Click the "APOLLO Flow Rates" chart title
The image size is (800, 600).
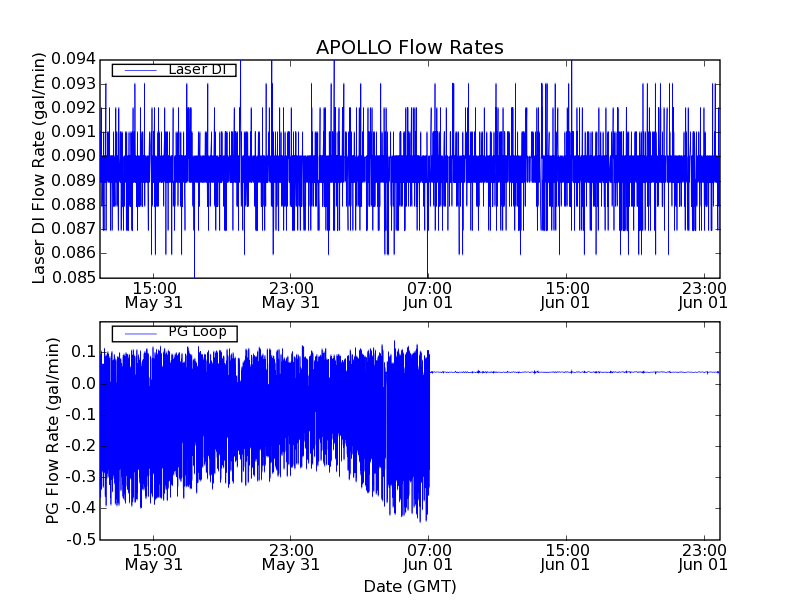click(x=409, y=47)
